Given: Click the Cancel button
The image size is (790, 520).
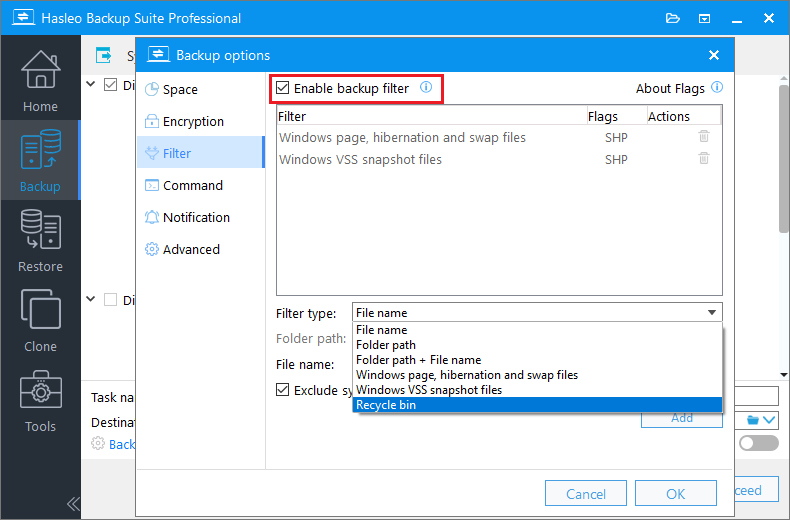Looking at the screenshot, I should (585, 493).
